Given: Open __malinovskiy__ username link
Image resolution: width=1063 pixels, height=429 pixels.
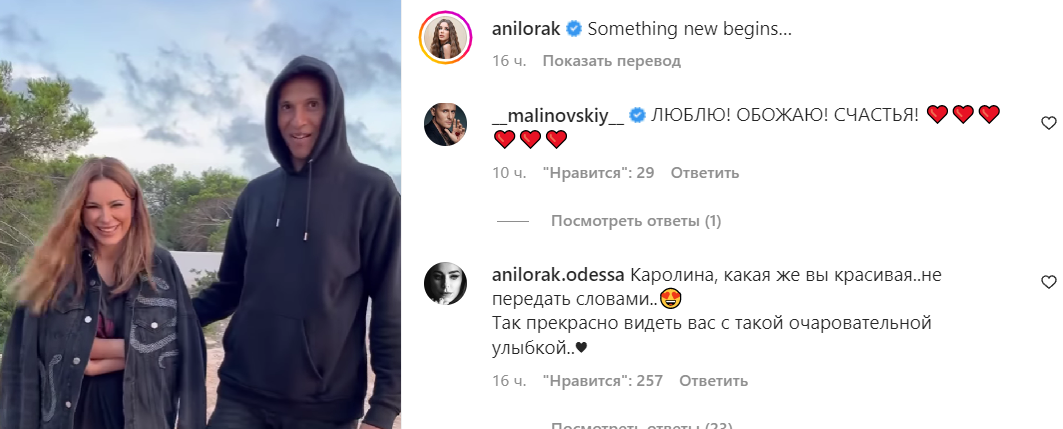Looking at the screenshot, I should coord(558,116).
